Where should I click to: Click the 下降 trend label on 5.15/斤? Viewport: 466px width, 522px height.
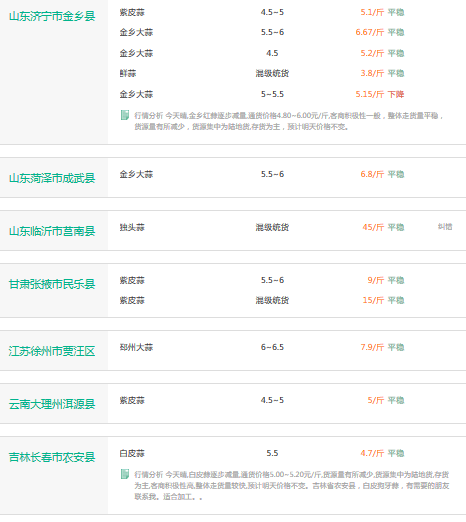[x=396, y=94]
